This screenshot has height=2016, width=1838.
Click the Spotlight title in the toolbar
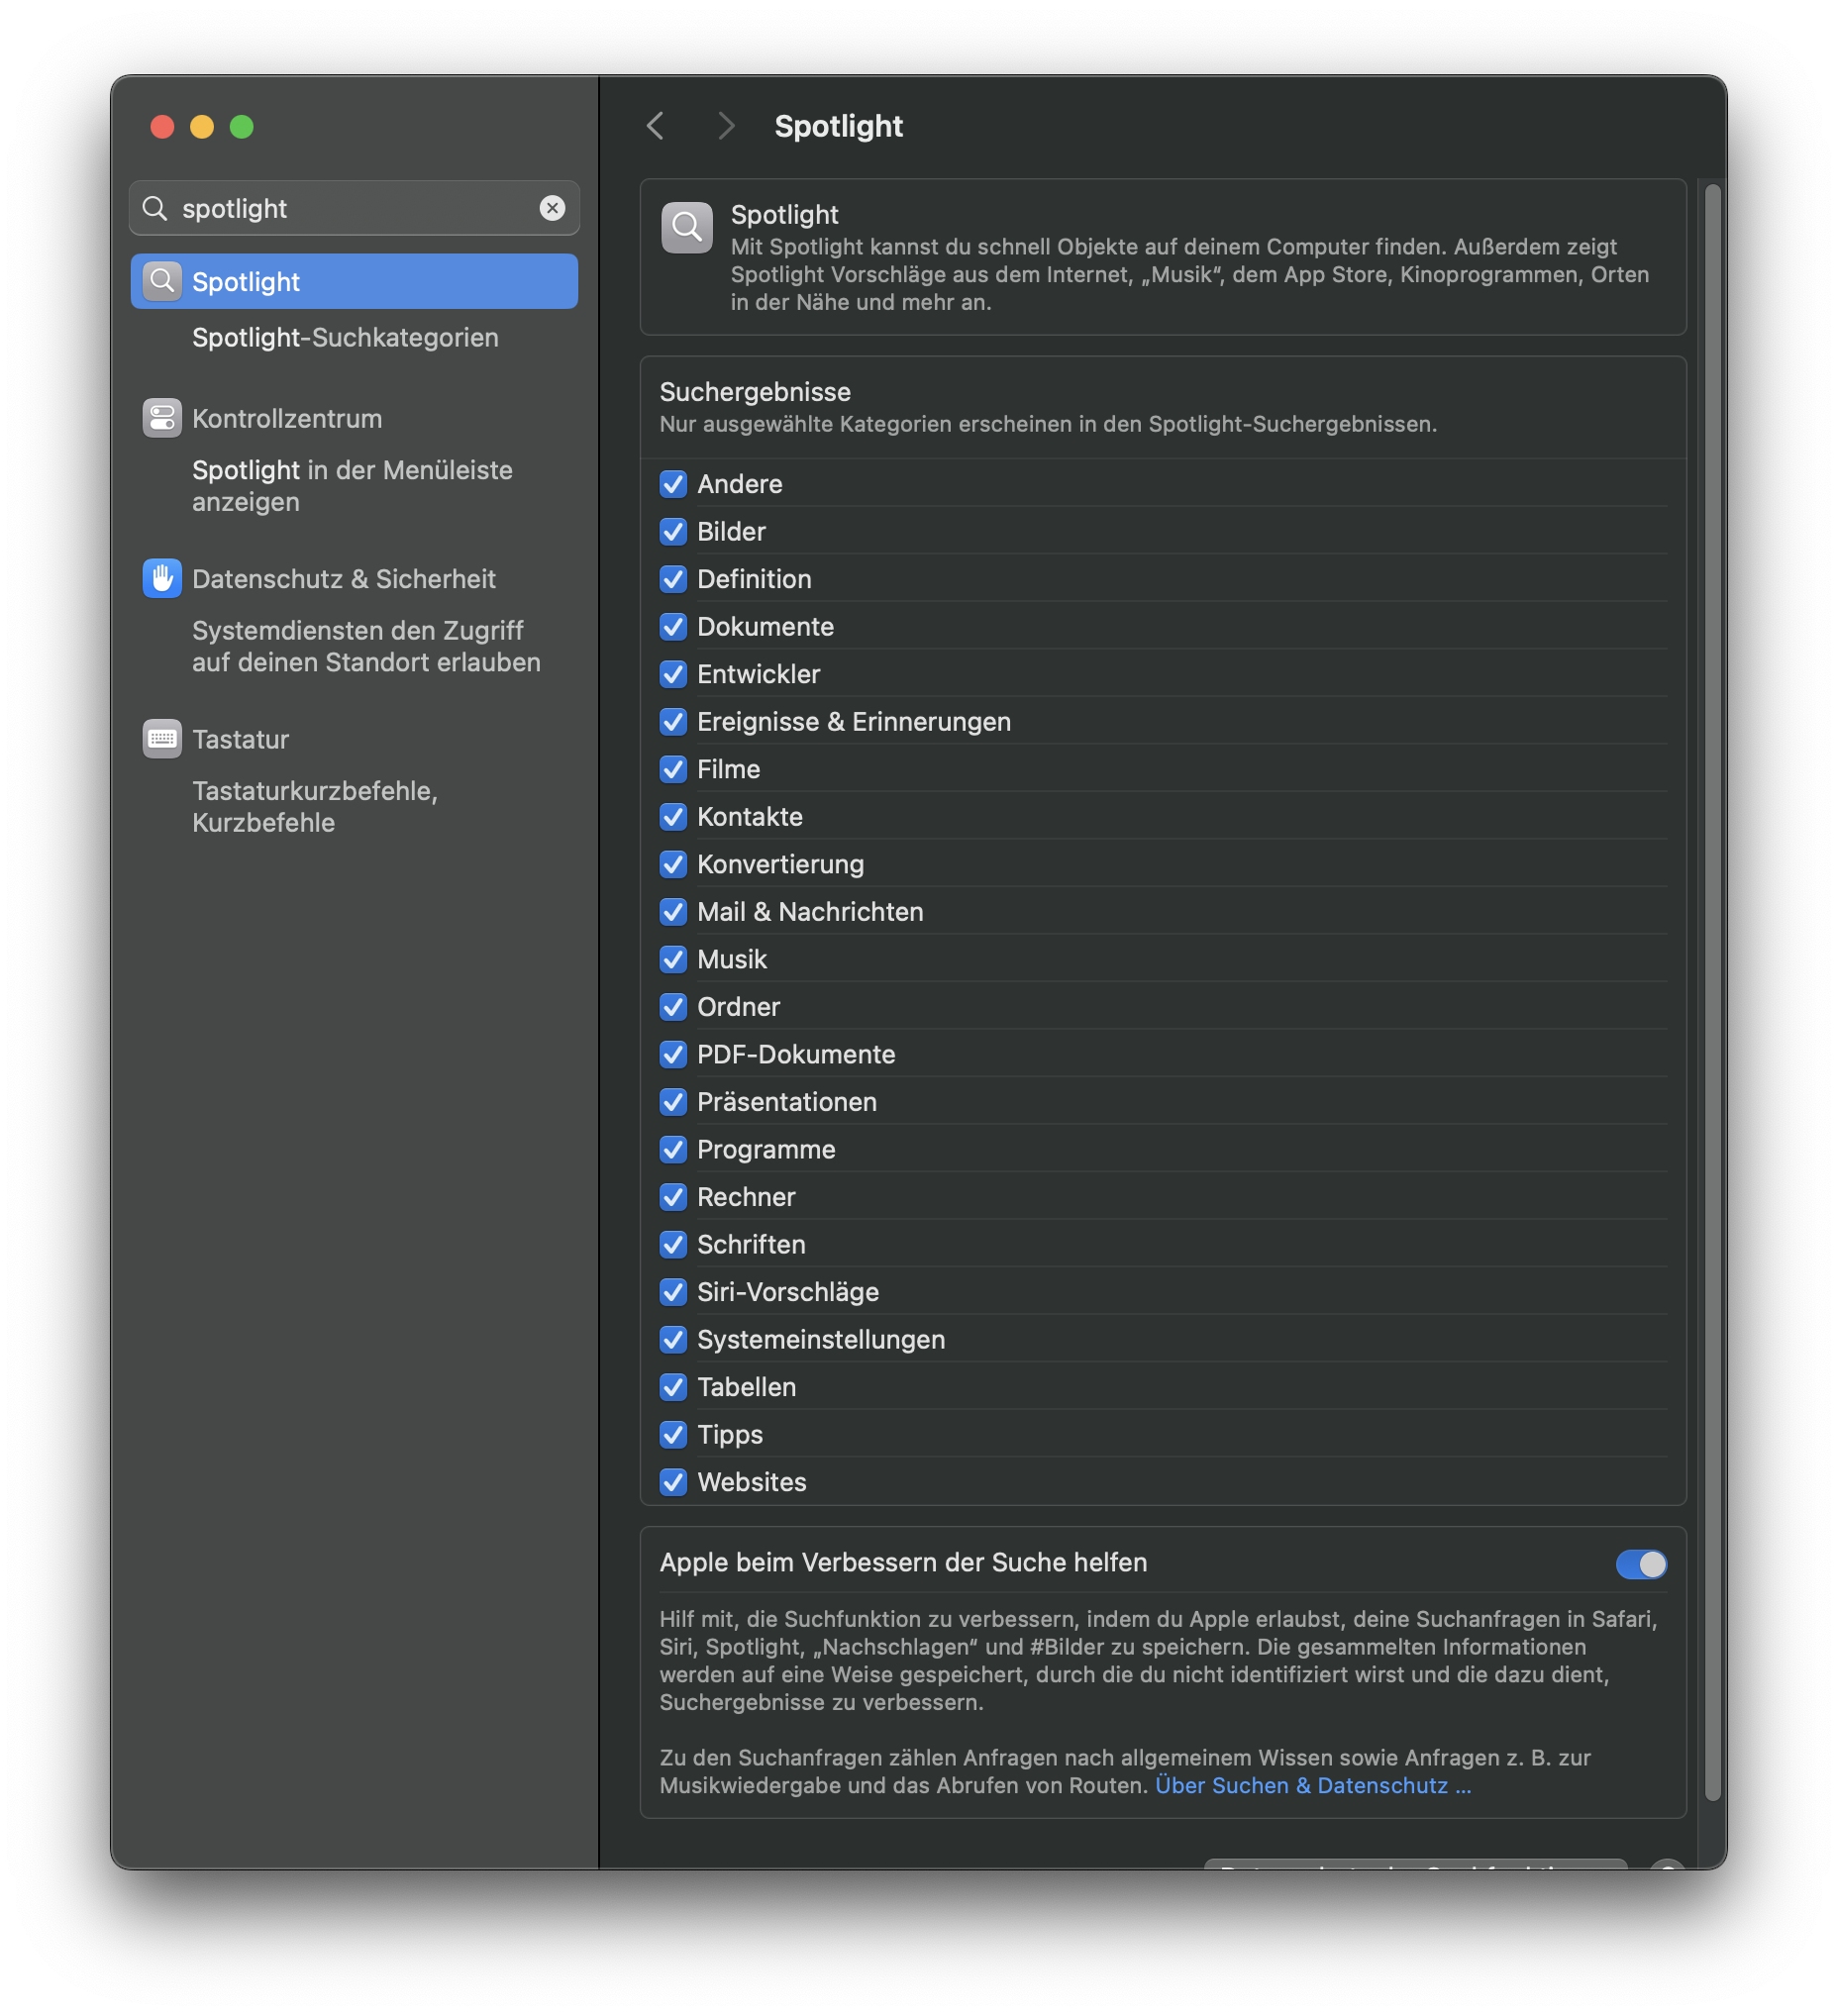tap(838, 127)
